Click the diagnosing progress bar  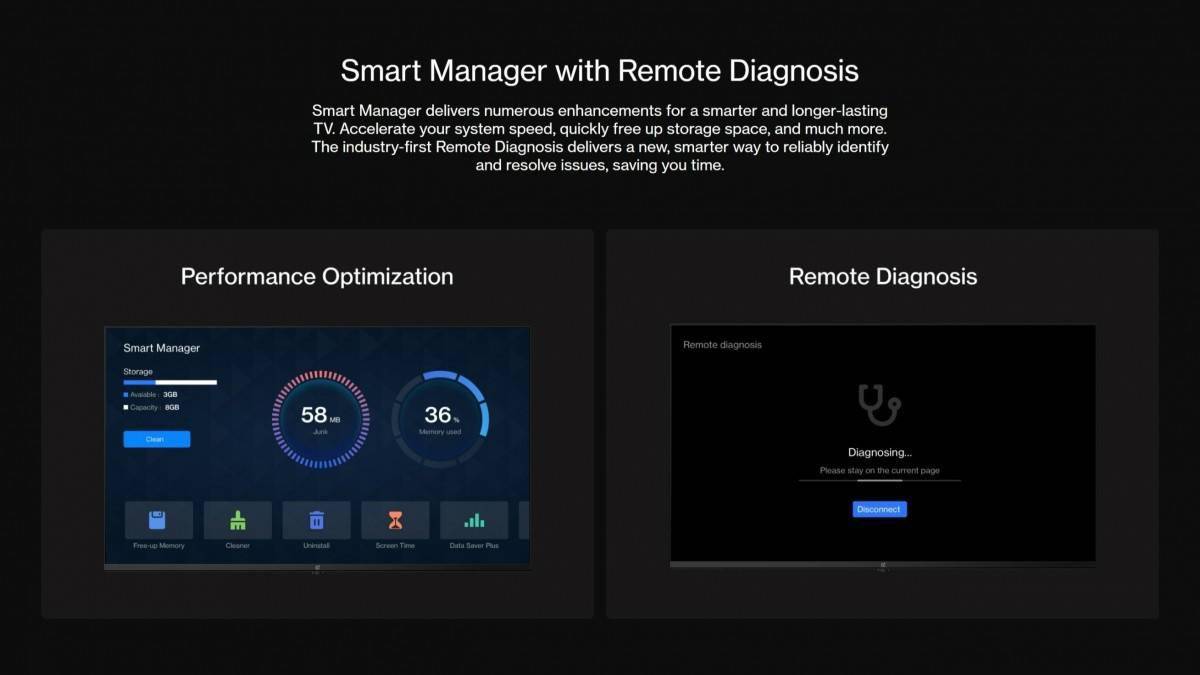879,481
